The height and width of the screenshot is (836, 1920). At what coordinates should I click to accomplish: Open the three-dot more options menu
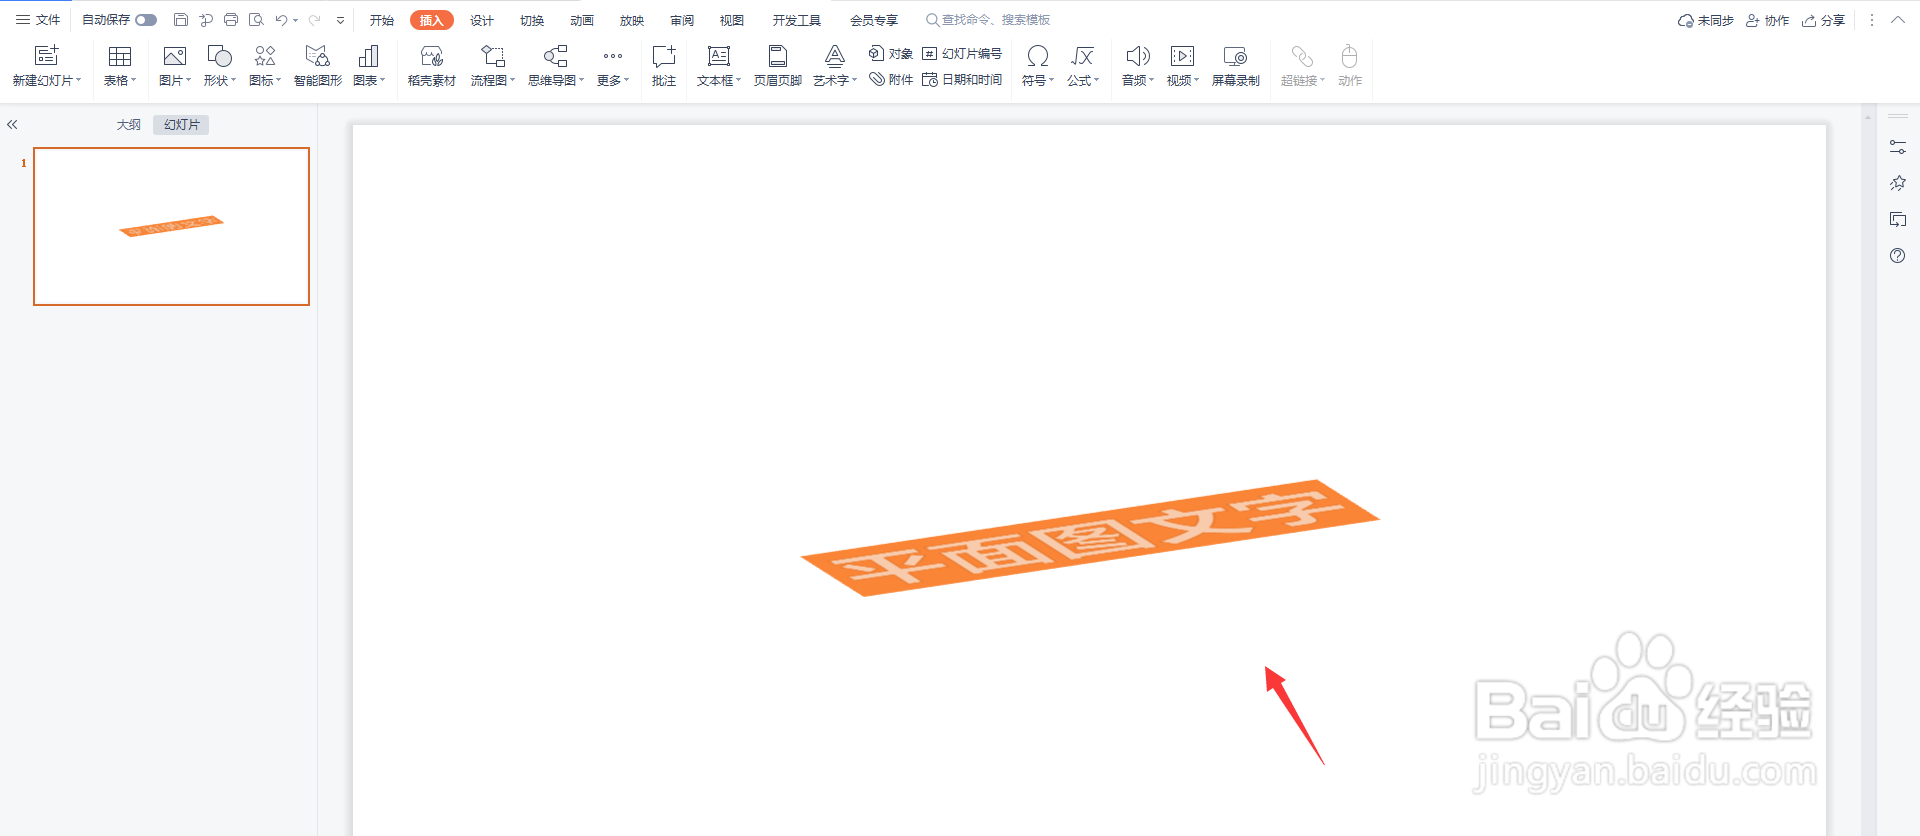coord(1872,20)
